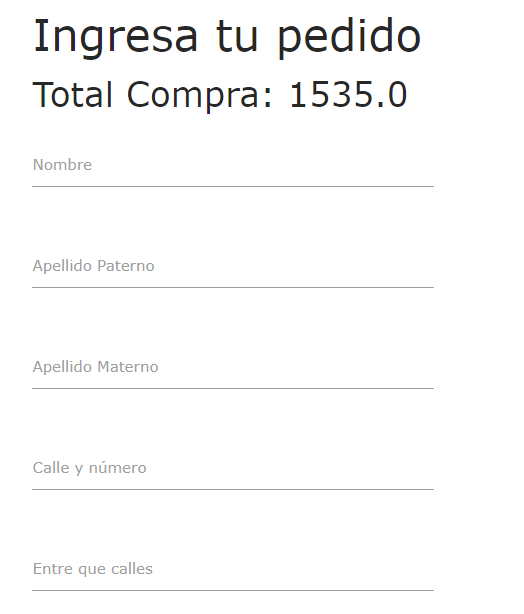
Task: Click the word pedido in title
Action: pyautogui.click(x=349, y=38)
